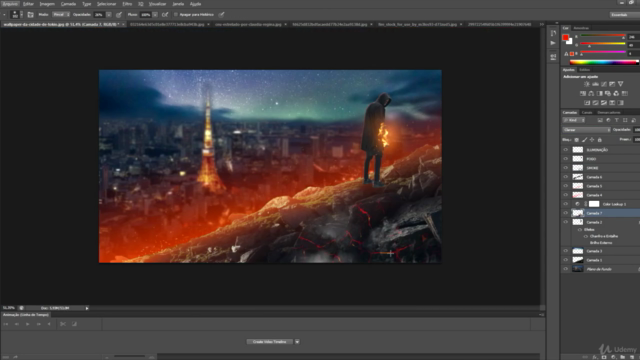Filter layers by pixel type
640x360 pixels.
[x=600, y=120]
